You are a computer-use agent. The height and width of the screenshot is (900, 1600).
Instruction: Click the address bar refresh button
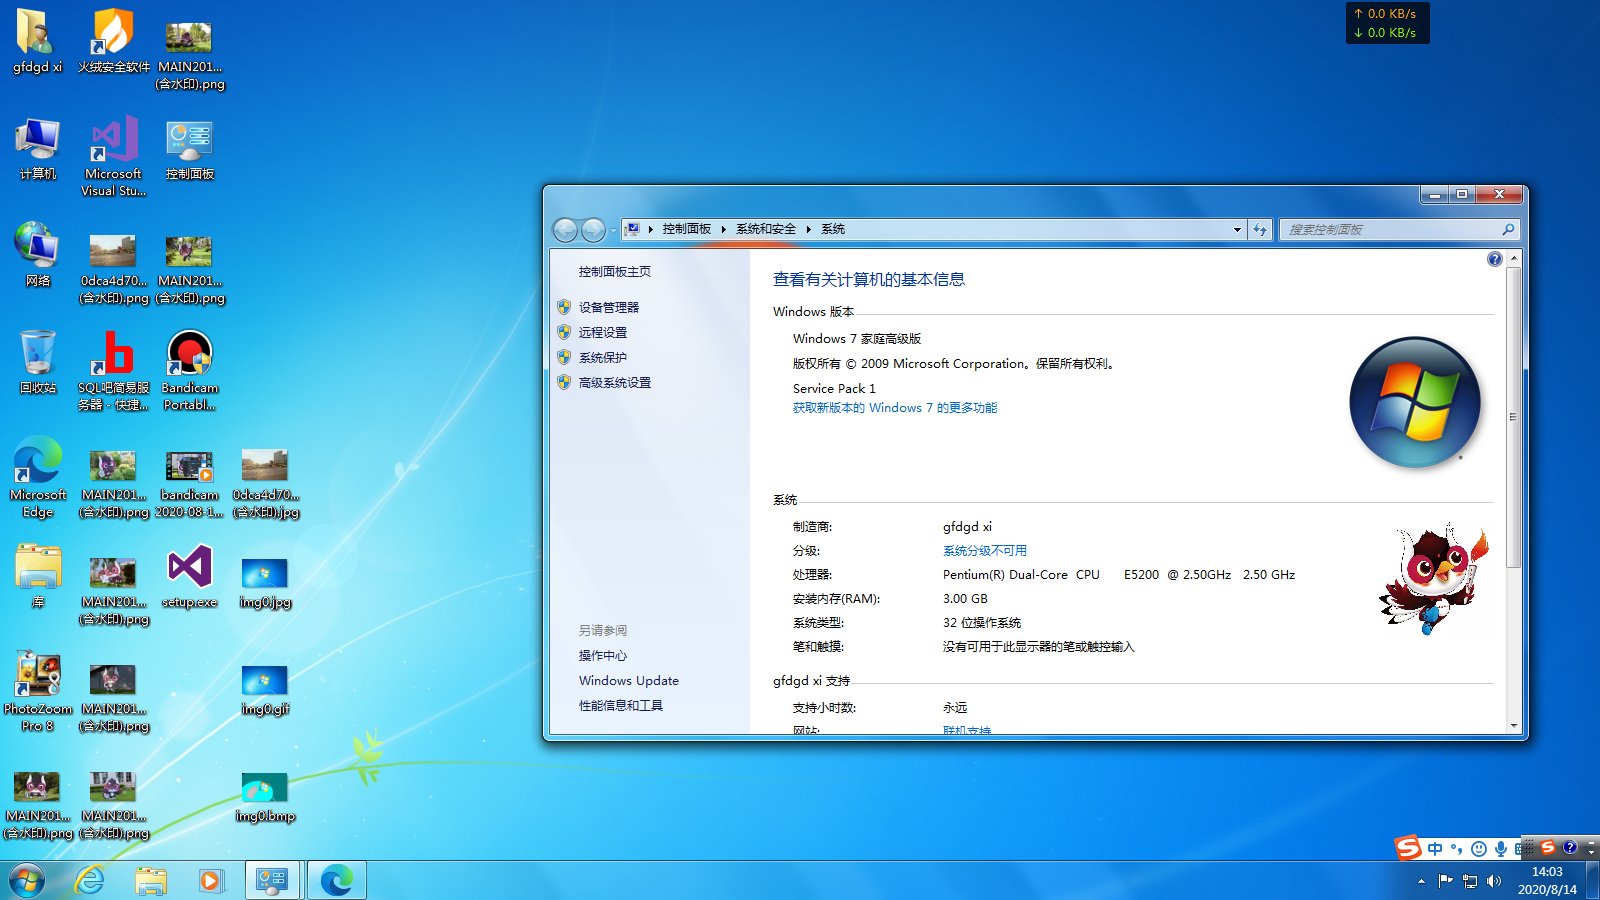1260,229
